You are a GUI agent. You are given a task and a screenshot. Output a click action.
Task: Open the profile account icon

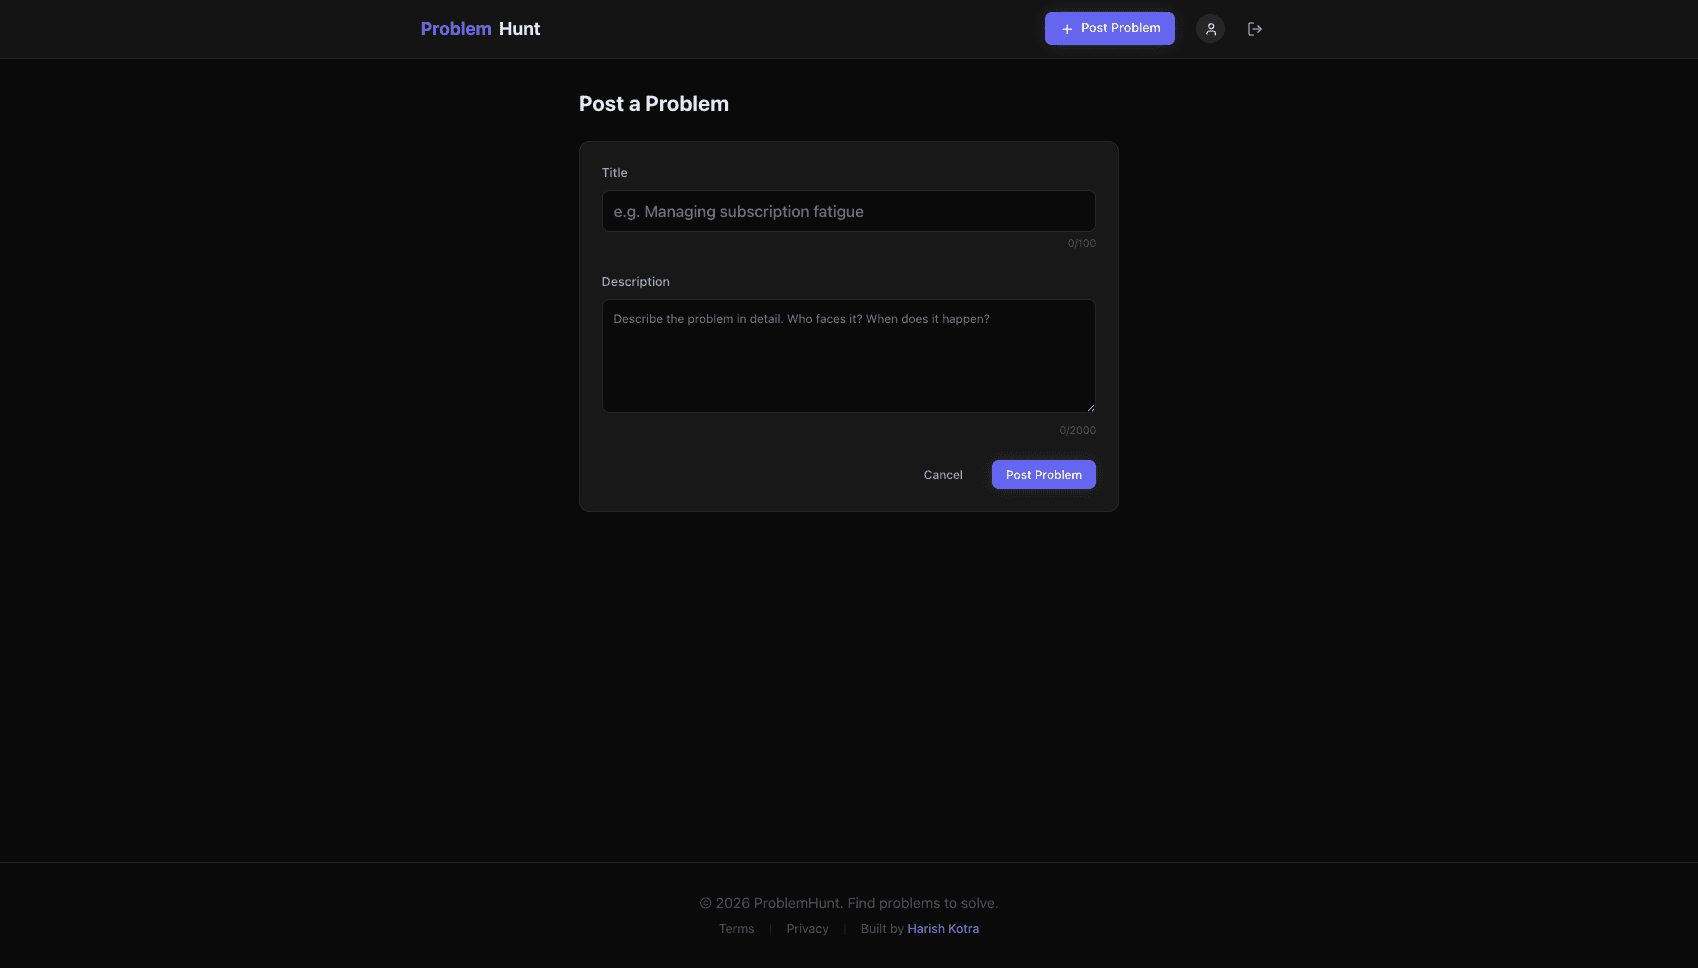tap(1210, 29)
